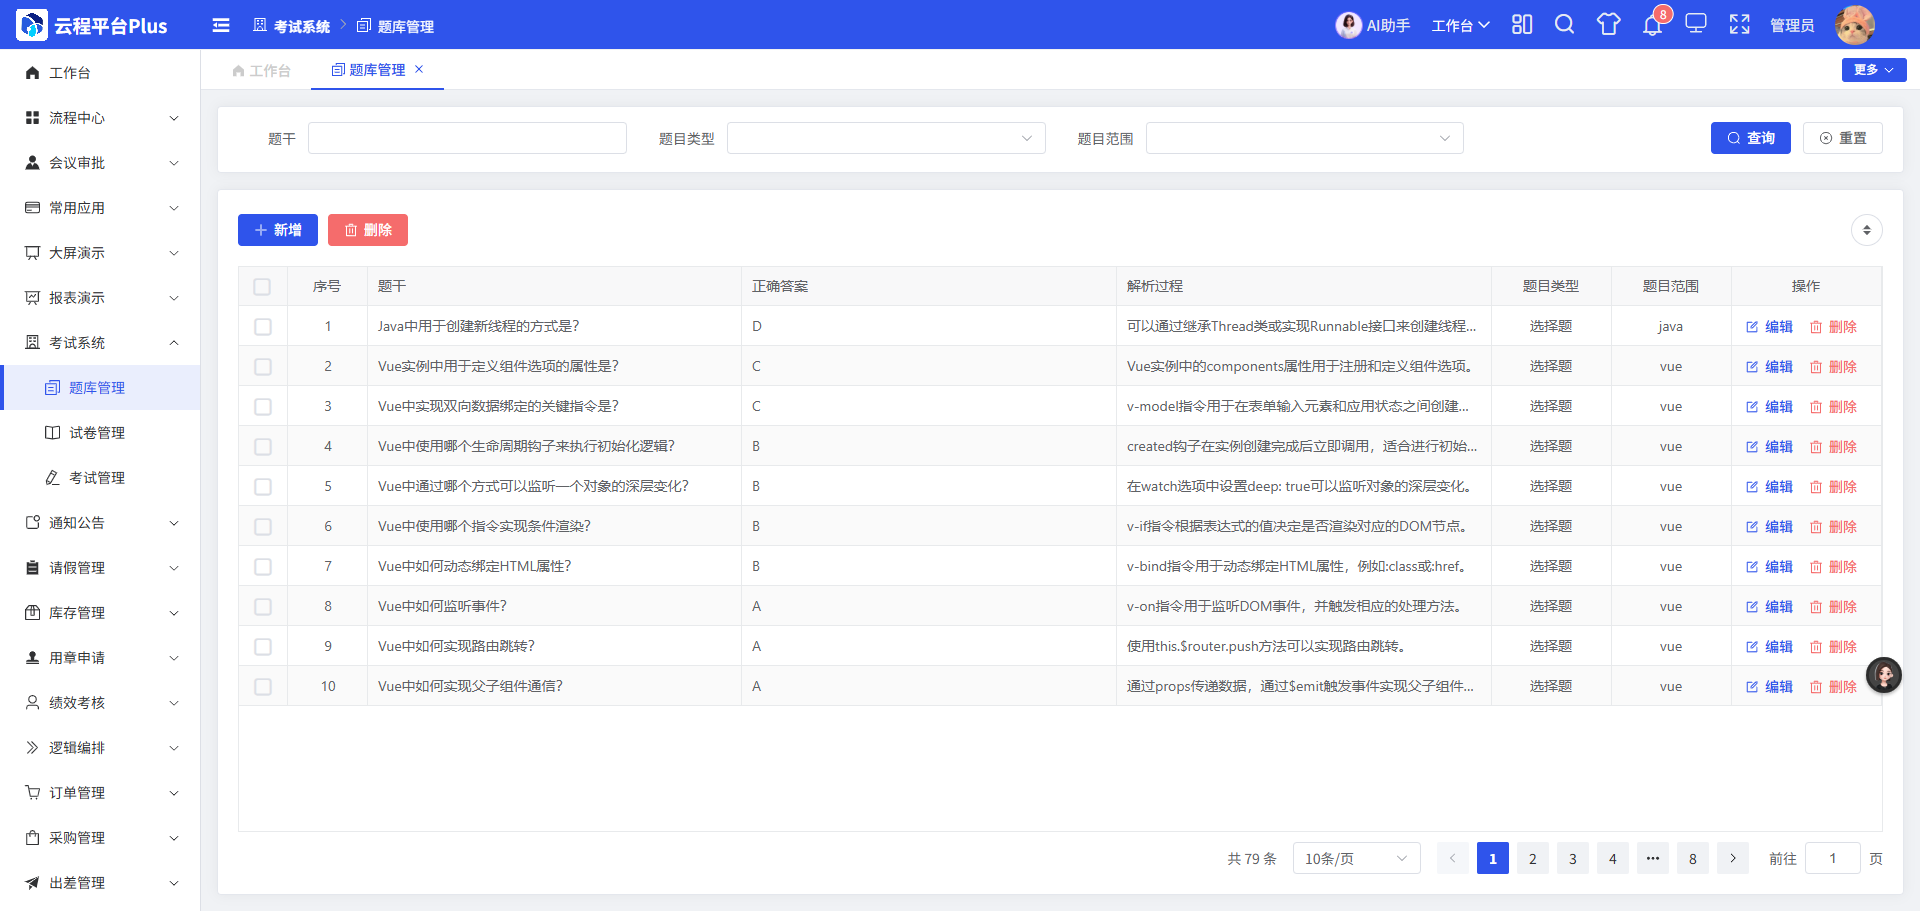The width and height of the screenshot is (1920, 911).
Task: Click the monitor/screen share icon in the header
Action: tap(1695, 25)
